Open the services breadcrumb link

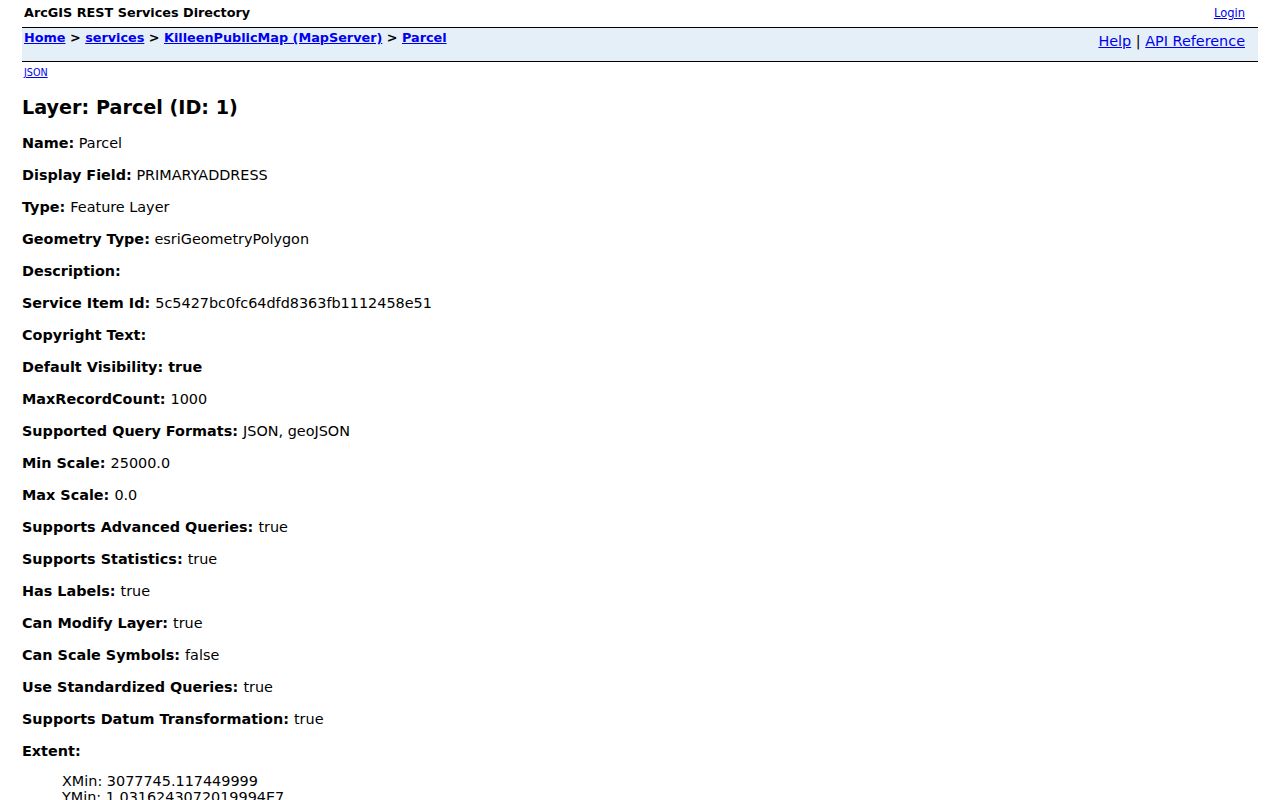(x=115, y=38)
